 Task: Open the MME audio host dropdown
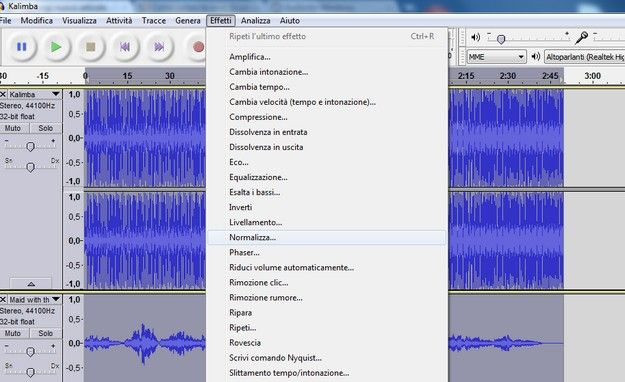click(x=496, y=57)
